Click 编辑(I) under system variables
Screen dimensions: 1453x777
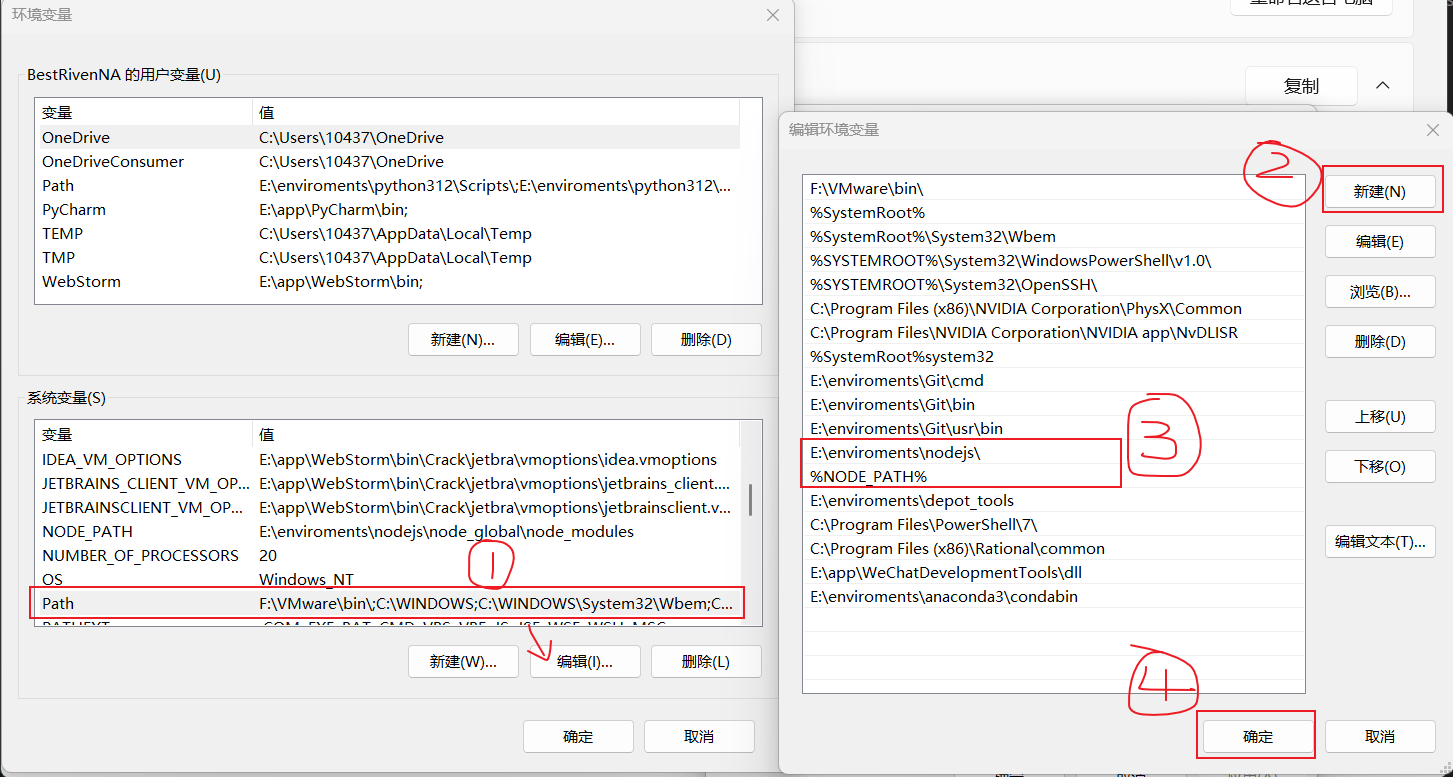(585, 661)
